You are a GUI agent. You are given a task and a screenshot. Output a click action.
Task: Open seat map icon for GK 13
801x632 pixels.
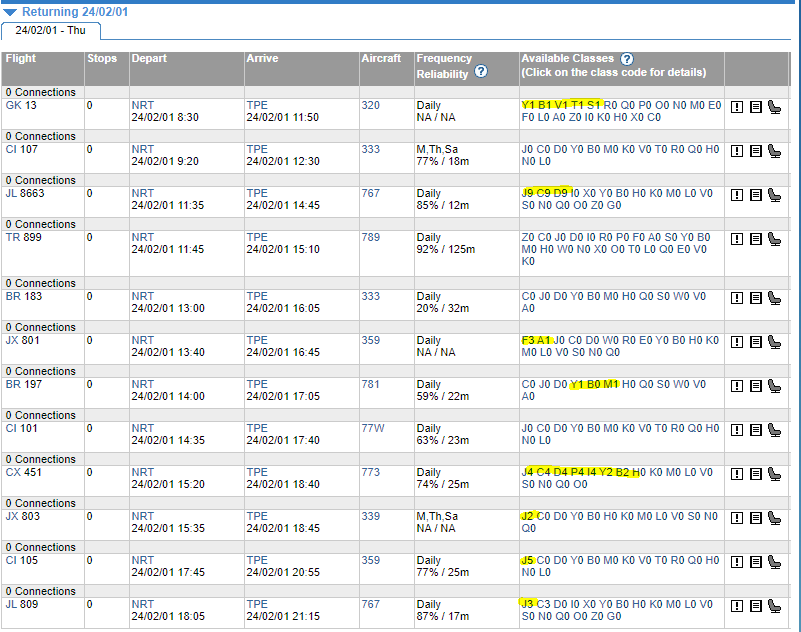pos(775,107)
